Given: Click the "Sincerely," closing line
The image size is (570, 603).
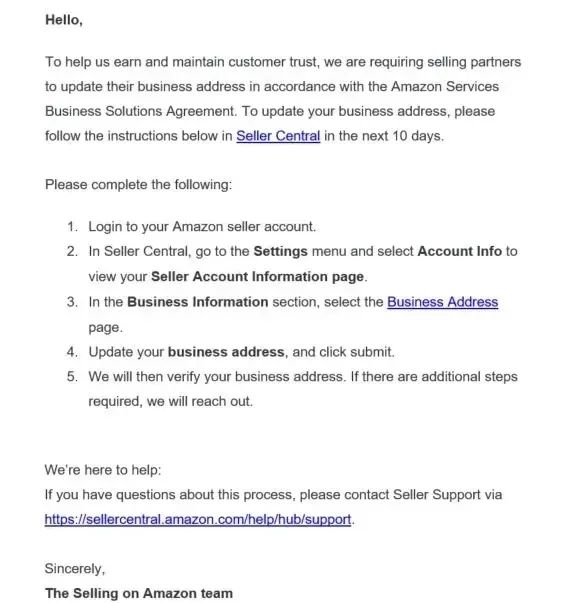Looking at the screenshot, I should point(75,568).
